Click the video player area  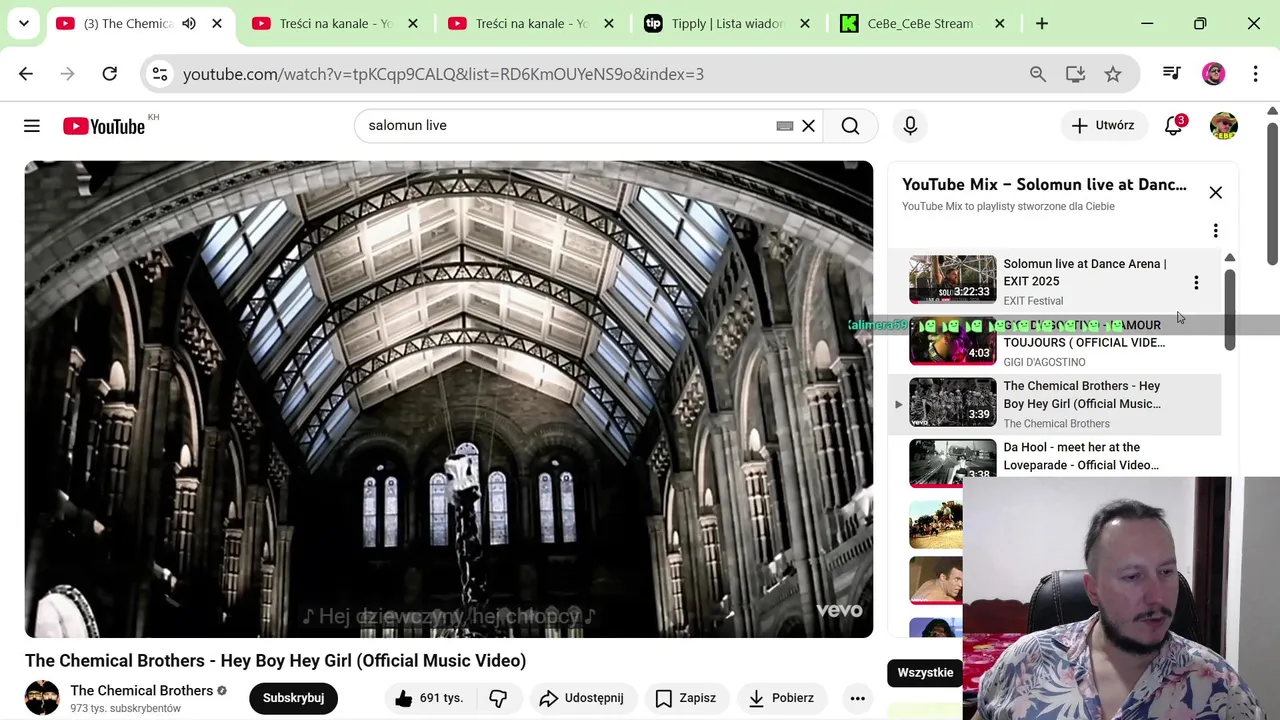point(449,399)
